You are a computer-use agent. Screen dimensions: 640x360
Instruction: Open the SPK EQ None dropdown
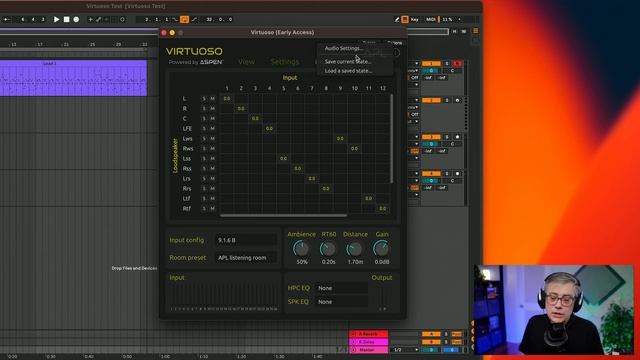point(342,302)
